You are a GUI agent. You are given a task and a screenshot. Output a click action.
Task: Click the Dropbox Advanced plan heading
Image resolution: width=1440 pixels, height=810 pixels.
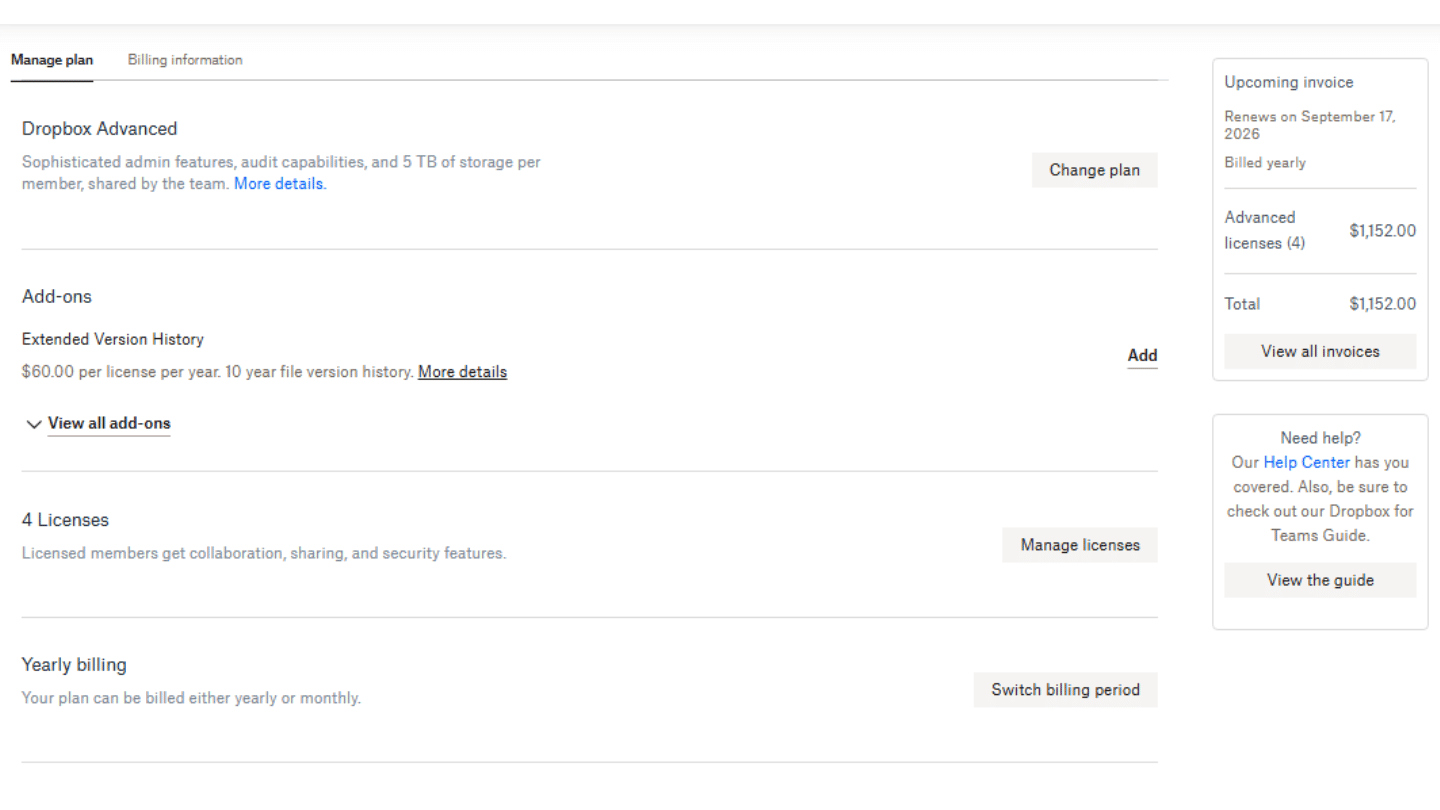[100, 129]
